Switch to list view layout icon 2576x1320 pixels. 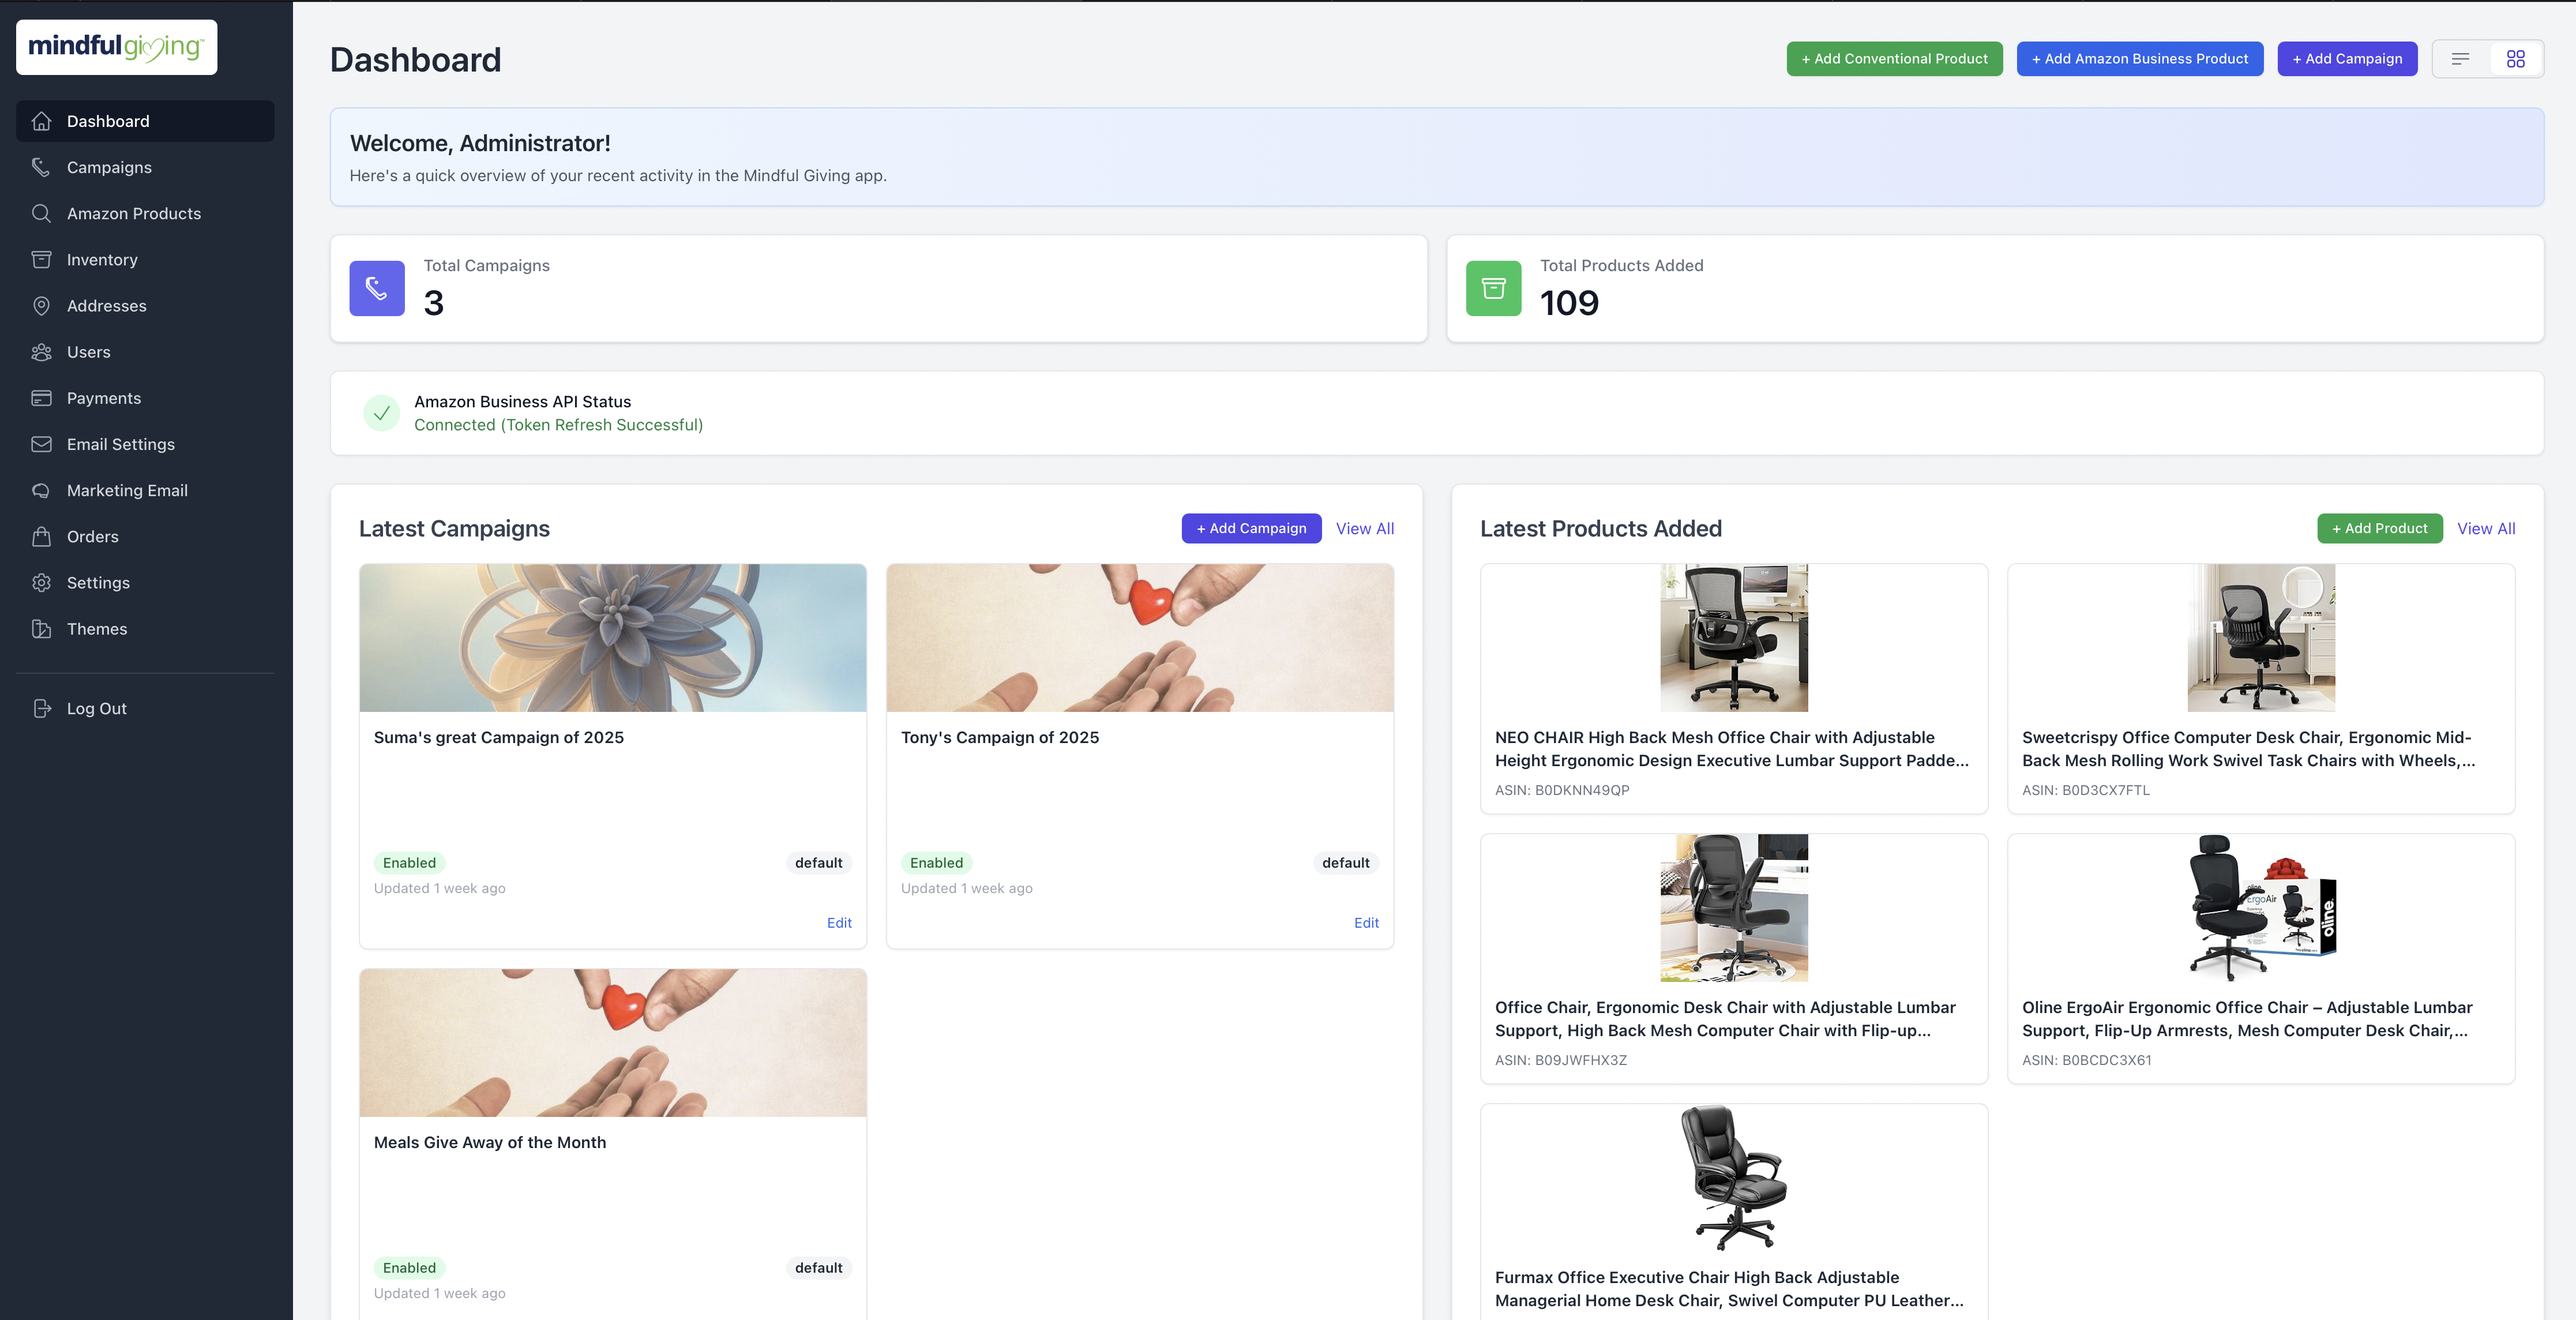click(2460, 59)
